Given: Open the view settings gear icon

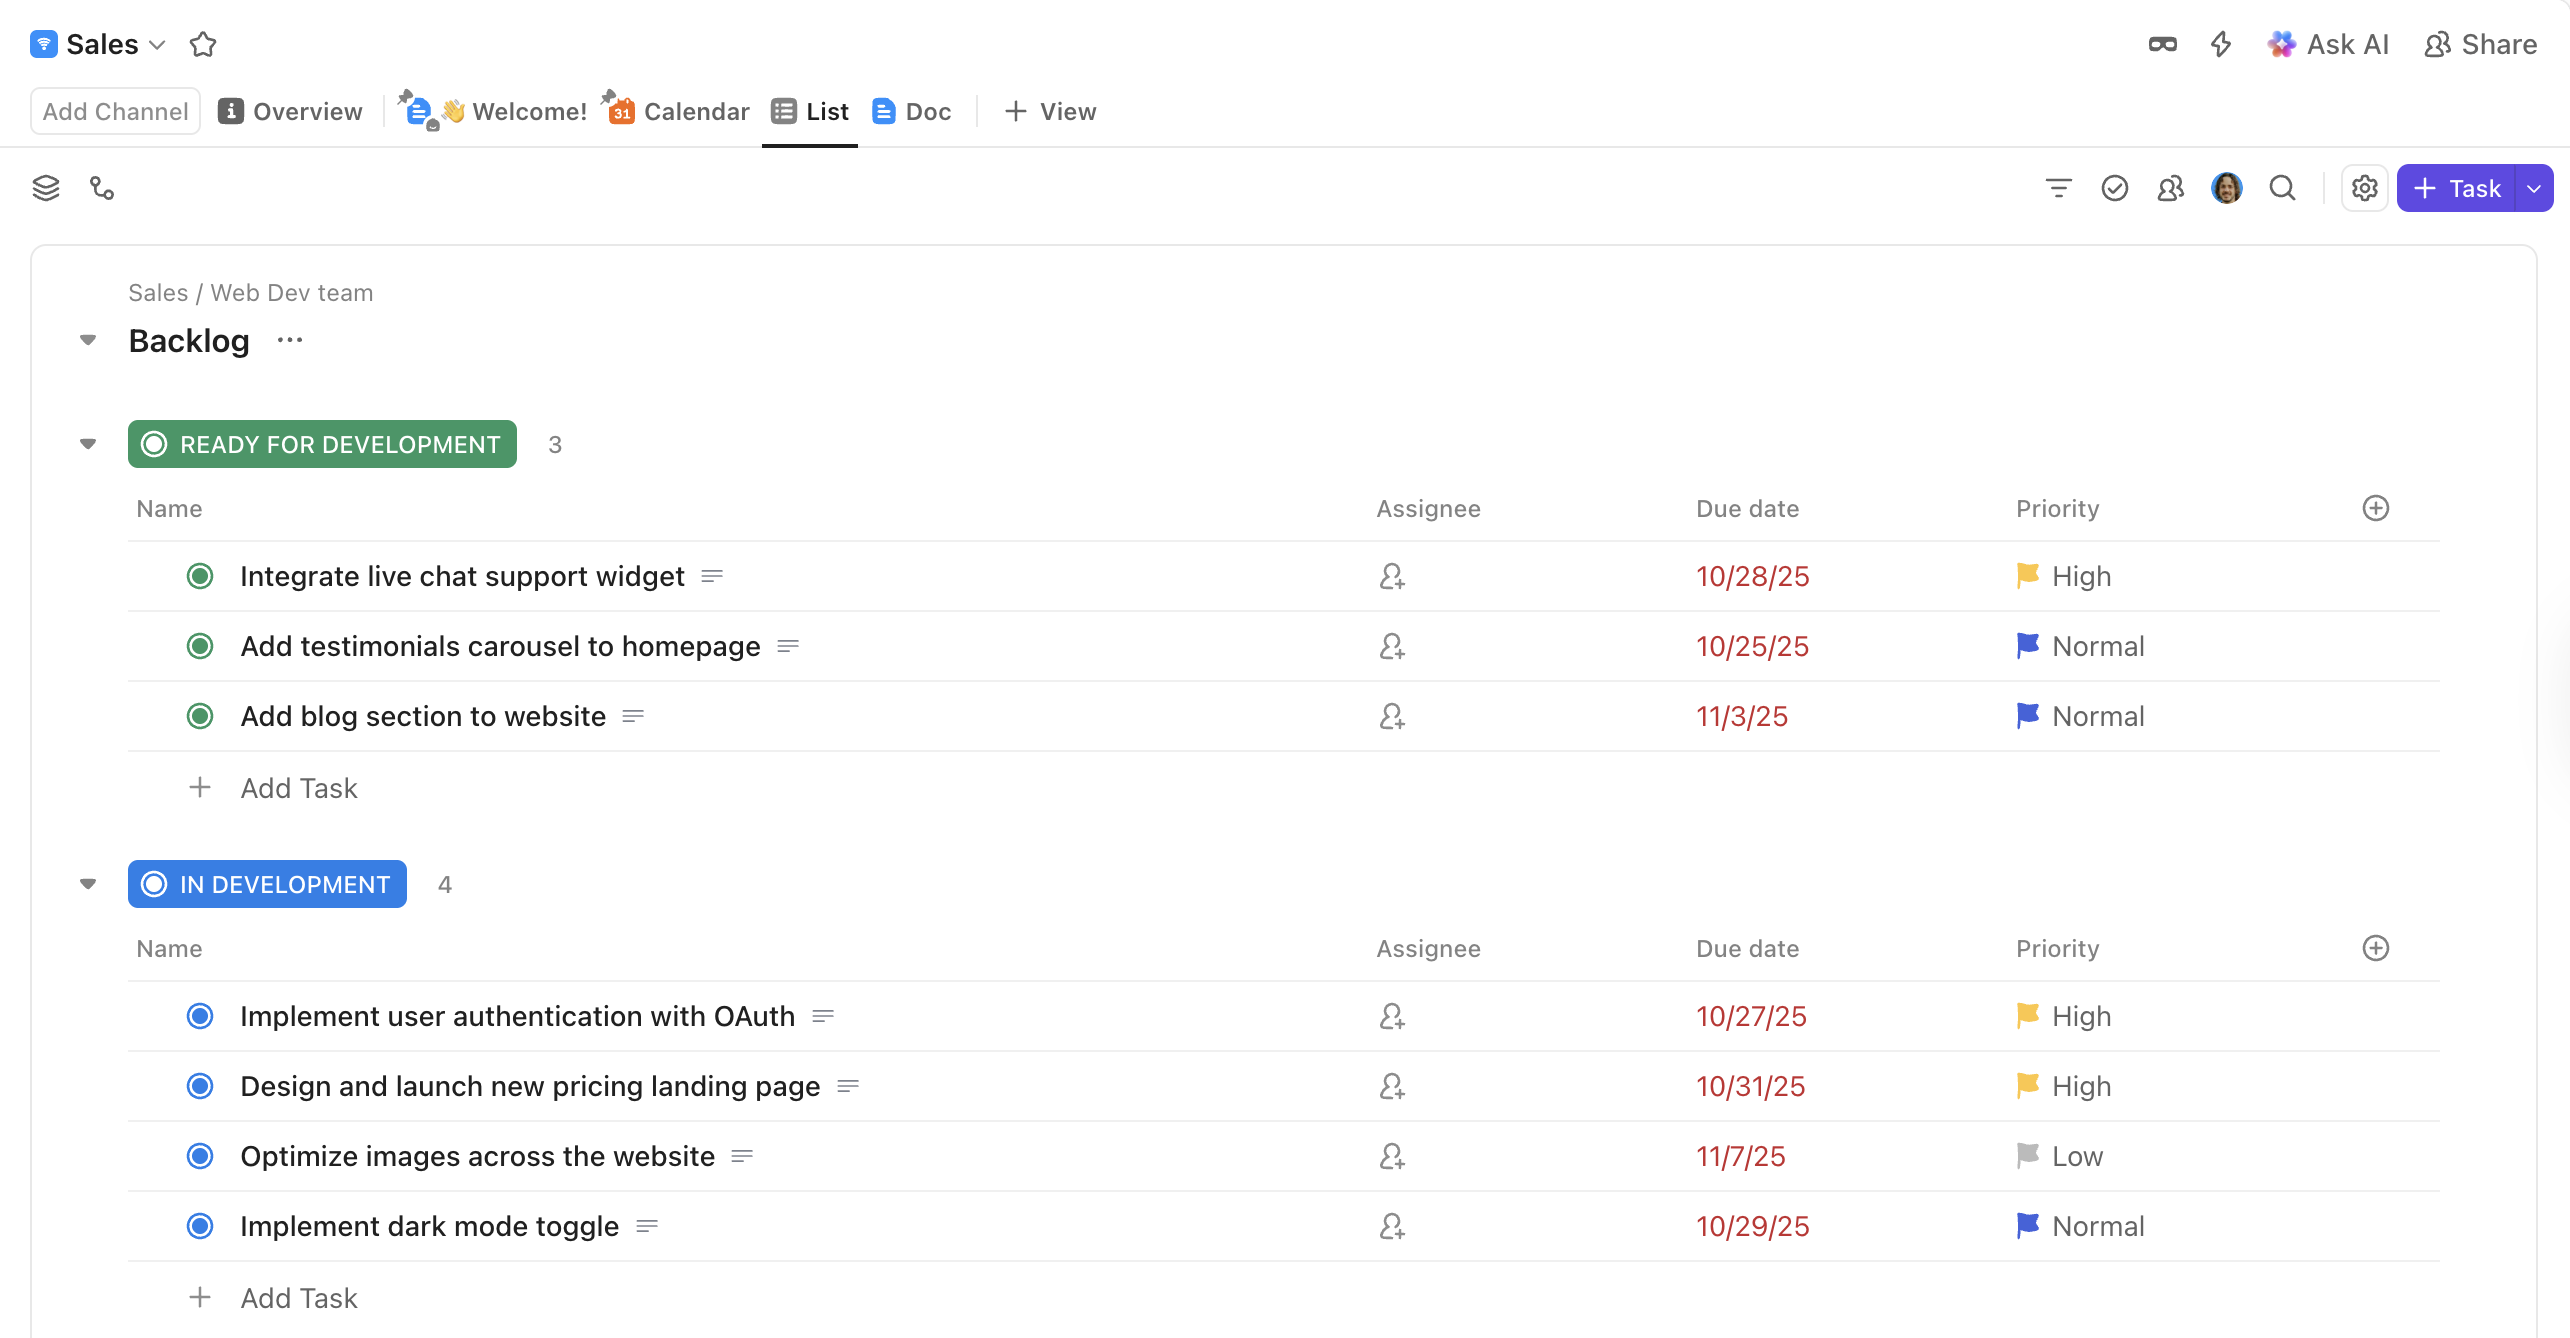Looking at the screenshot, I should pyautogui.click(x=2364, y=187).
